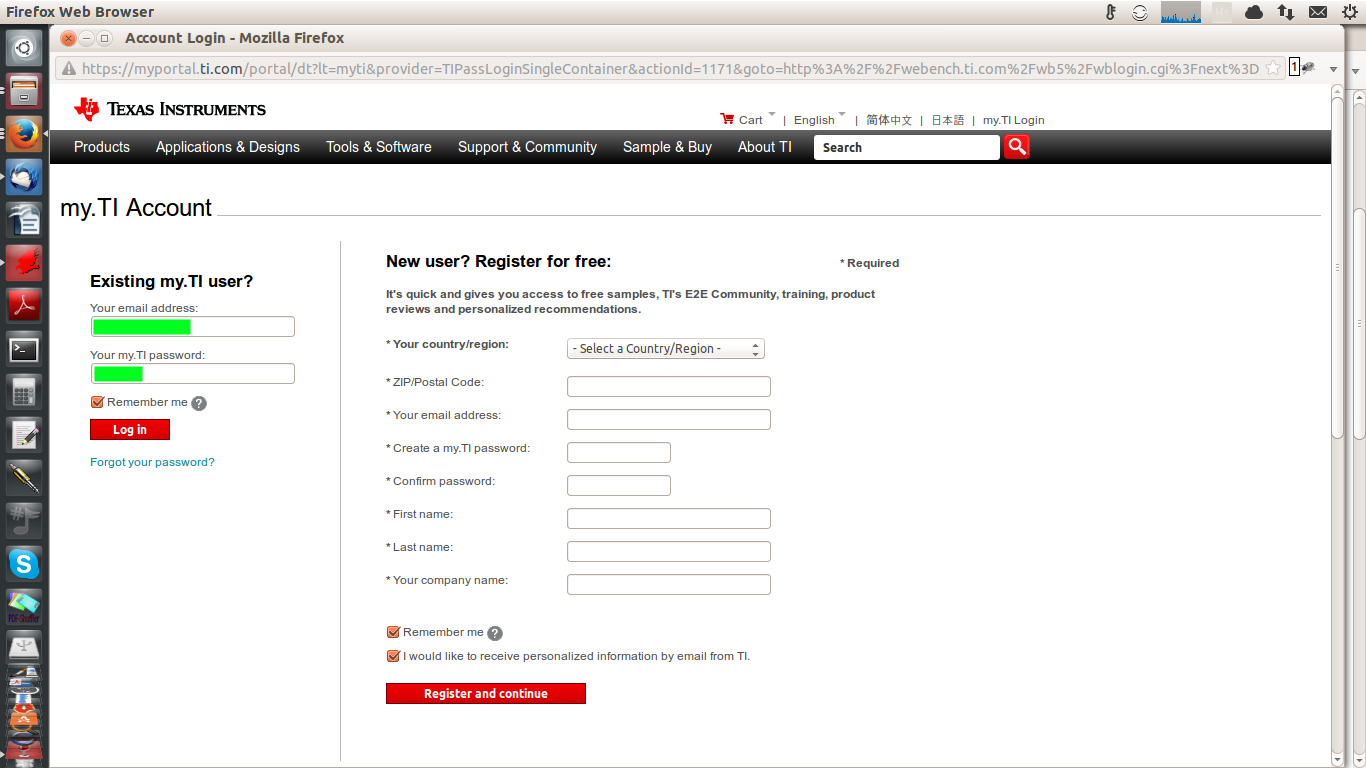This screenshot has height=768, width=1366.
Task: Open Applications & Designs menu
Action: [228, 147]
